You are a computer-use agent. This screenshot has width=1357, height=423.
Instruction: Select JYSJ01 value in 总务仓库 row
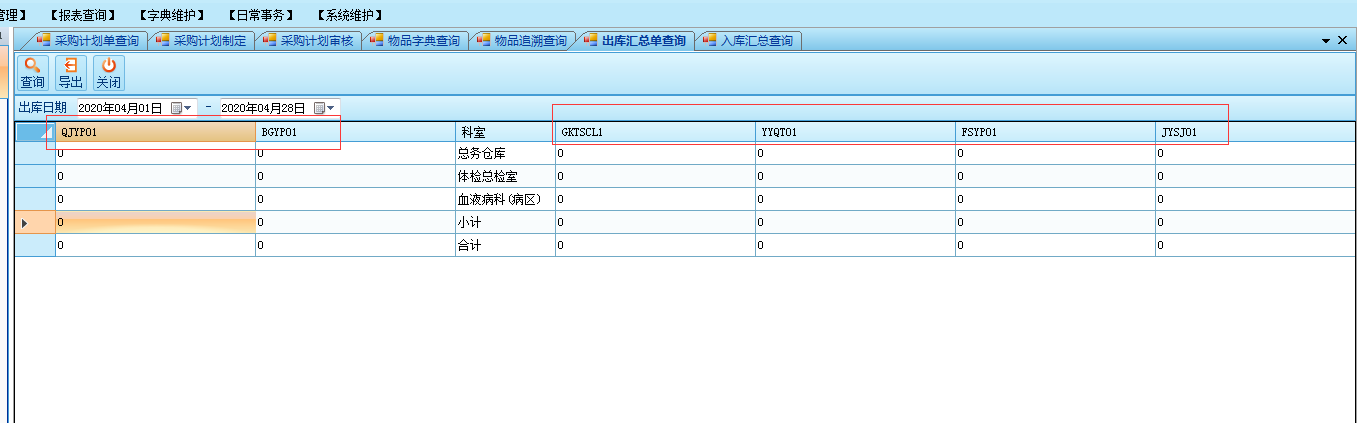coord(1255,153)
